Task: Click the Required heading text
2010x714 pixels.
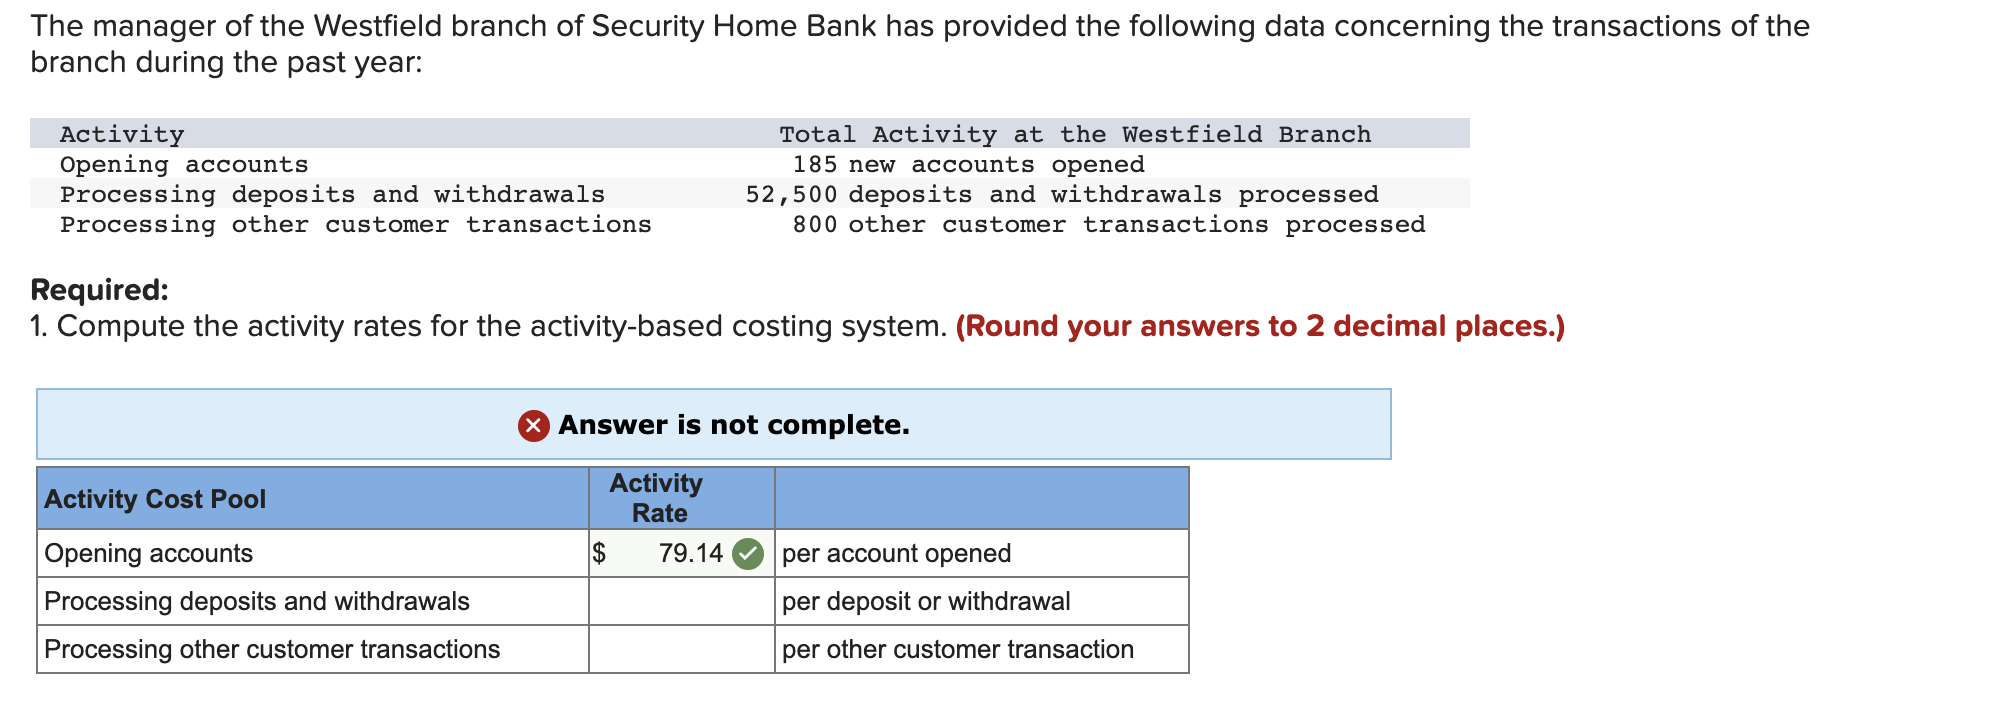Action: [98, 290]
